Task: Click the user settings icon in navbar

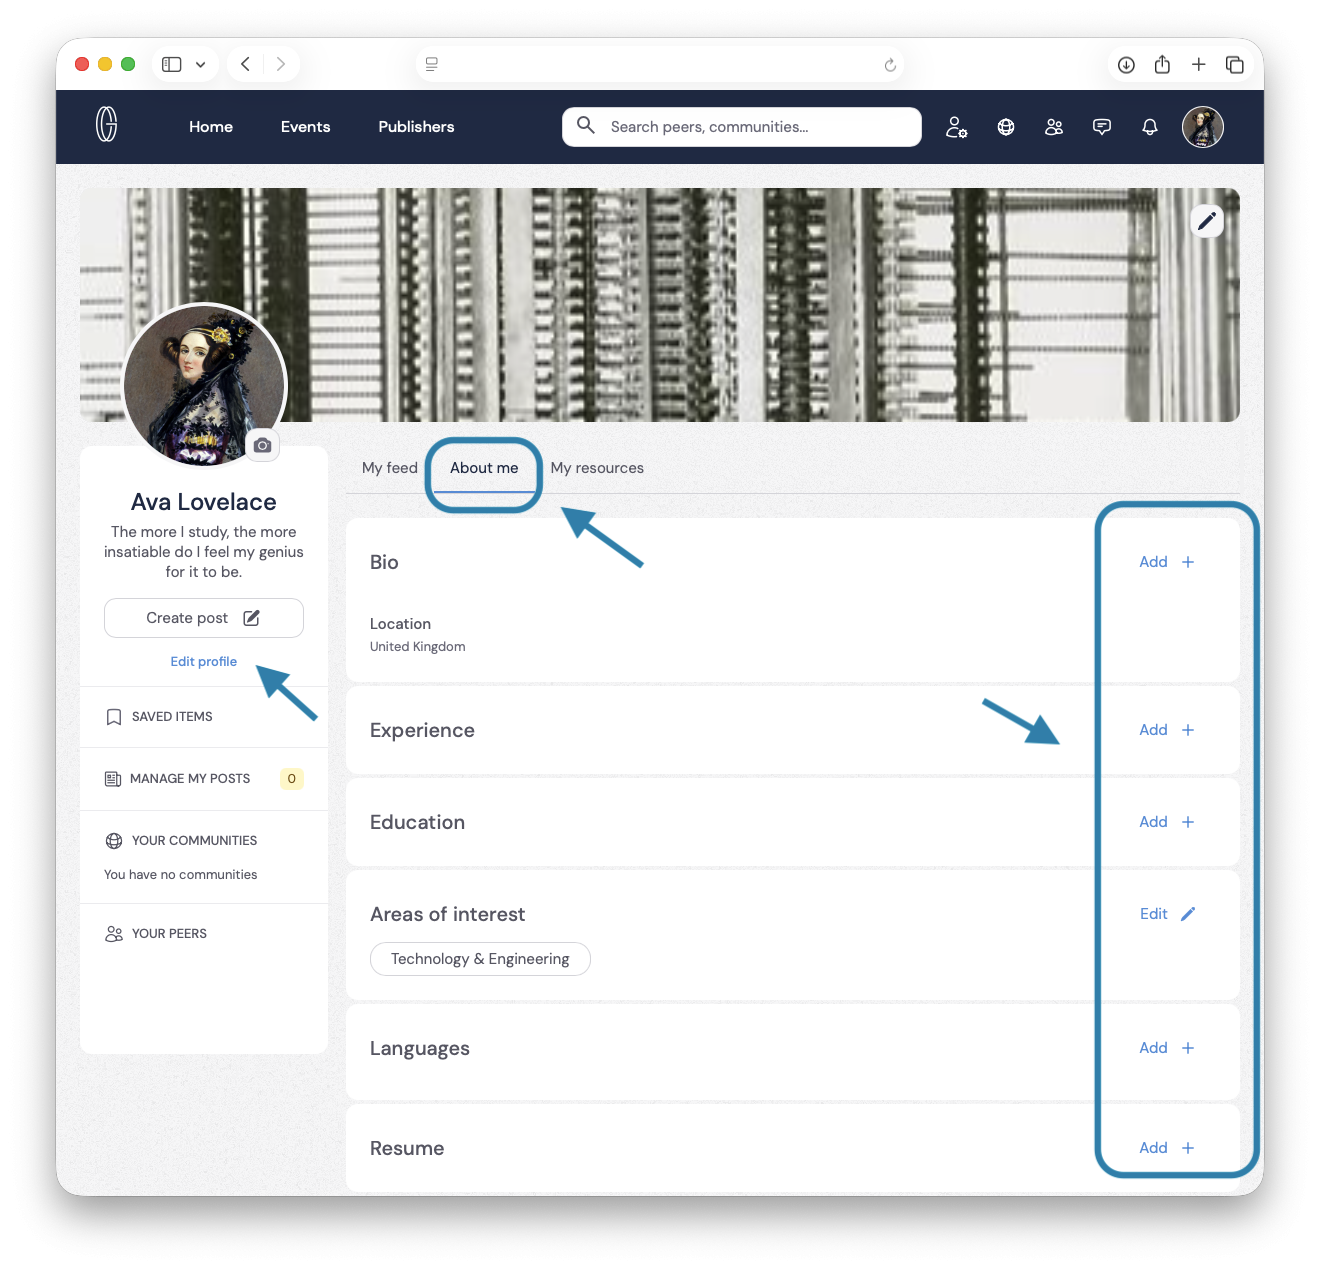Action: click(956, 127)
